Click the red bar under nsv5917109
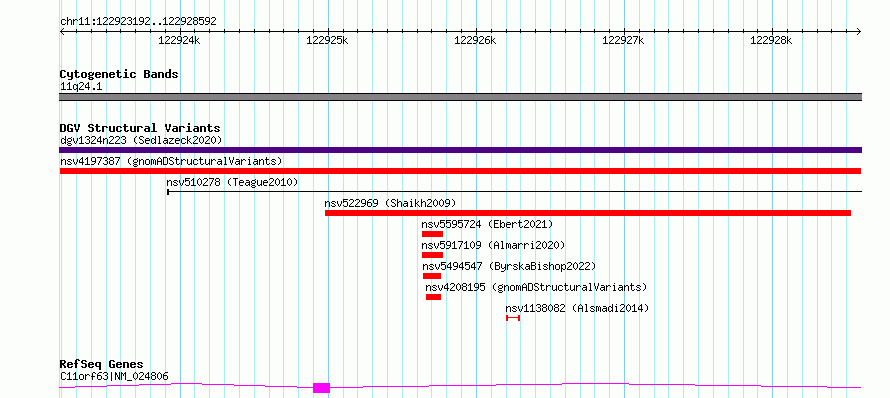The height and width of the screenshot is (398, 890). click(x=432, y=255)
